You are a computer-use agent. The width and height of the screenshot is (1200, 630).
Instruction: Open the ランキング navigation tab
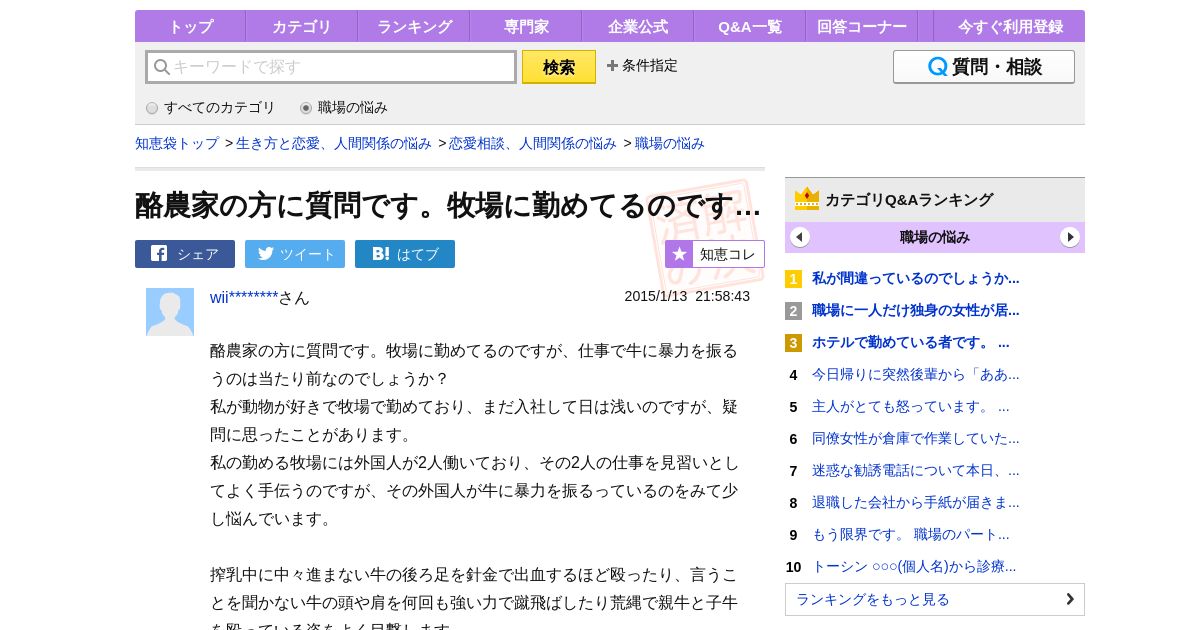[x=413, y=27]
